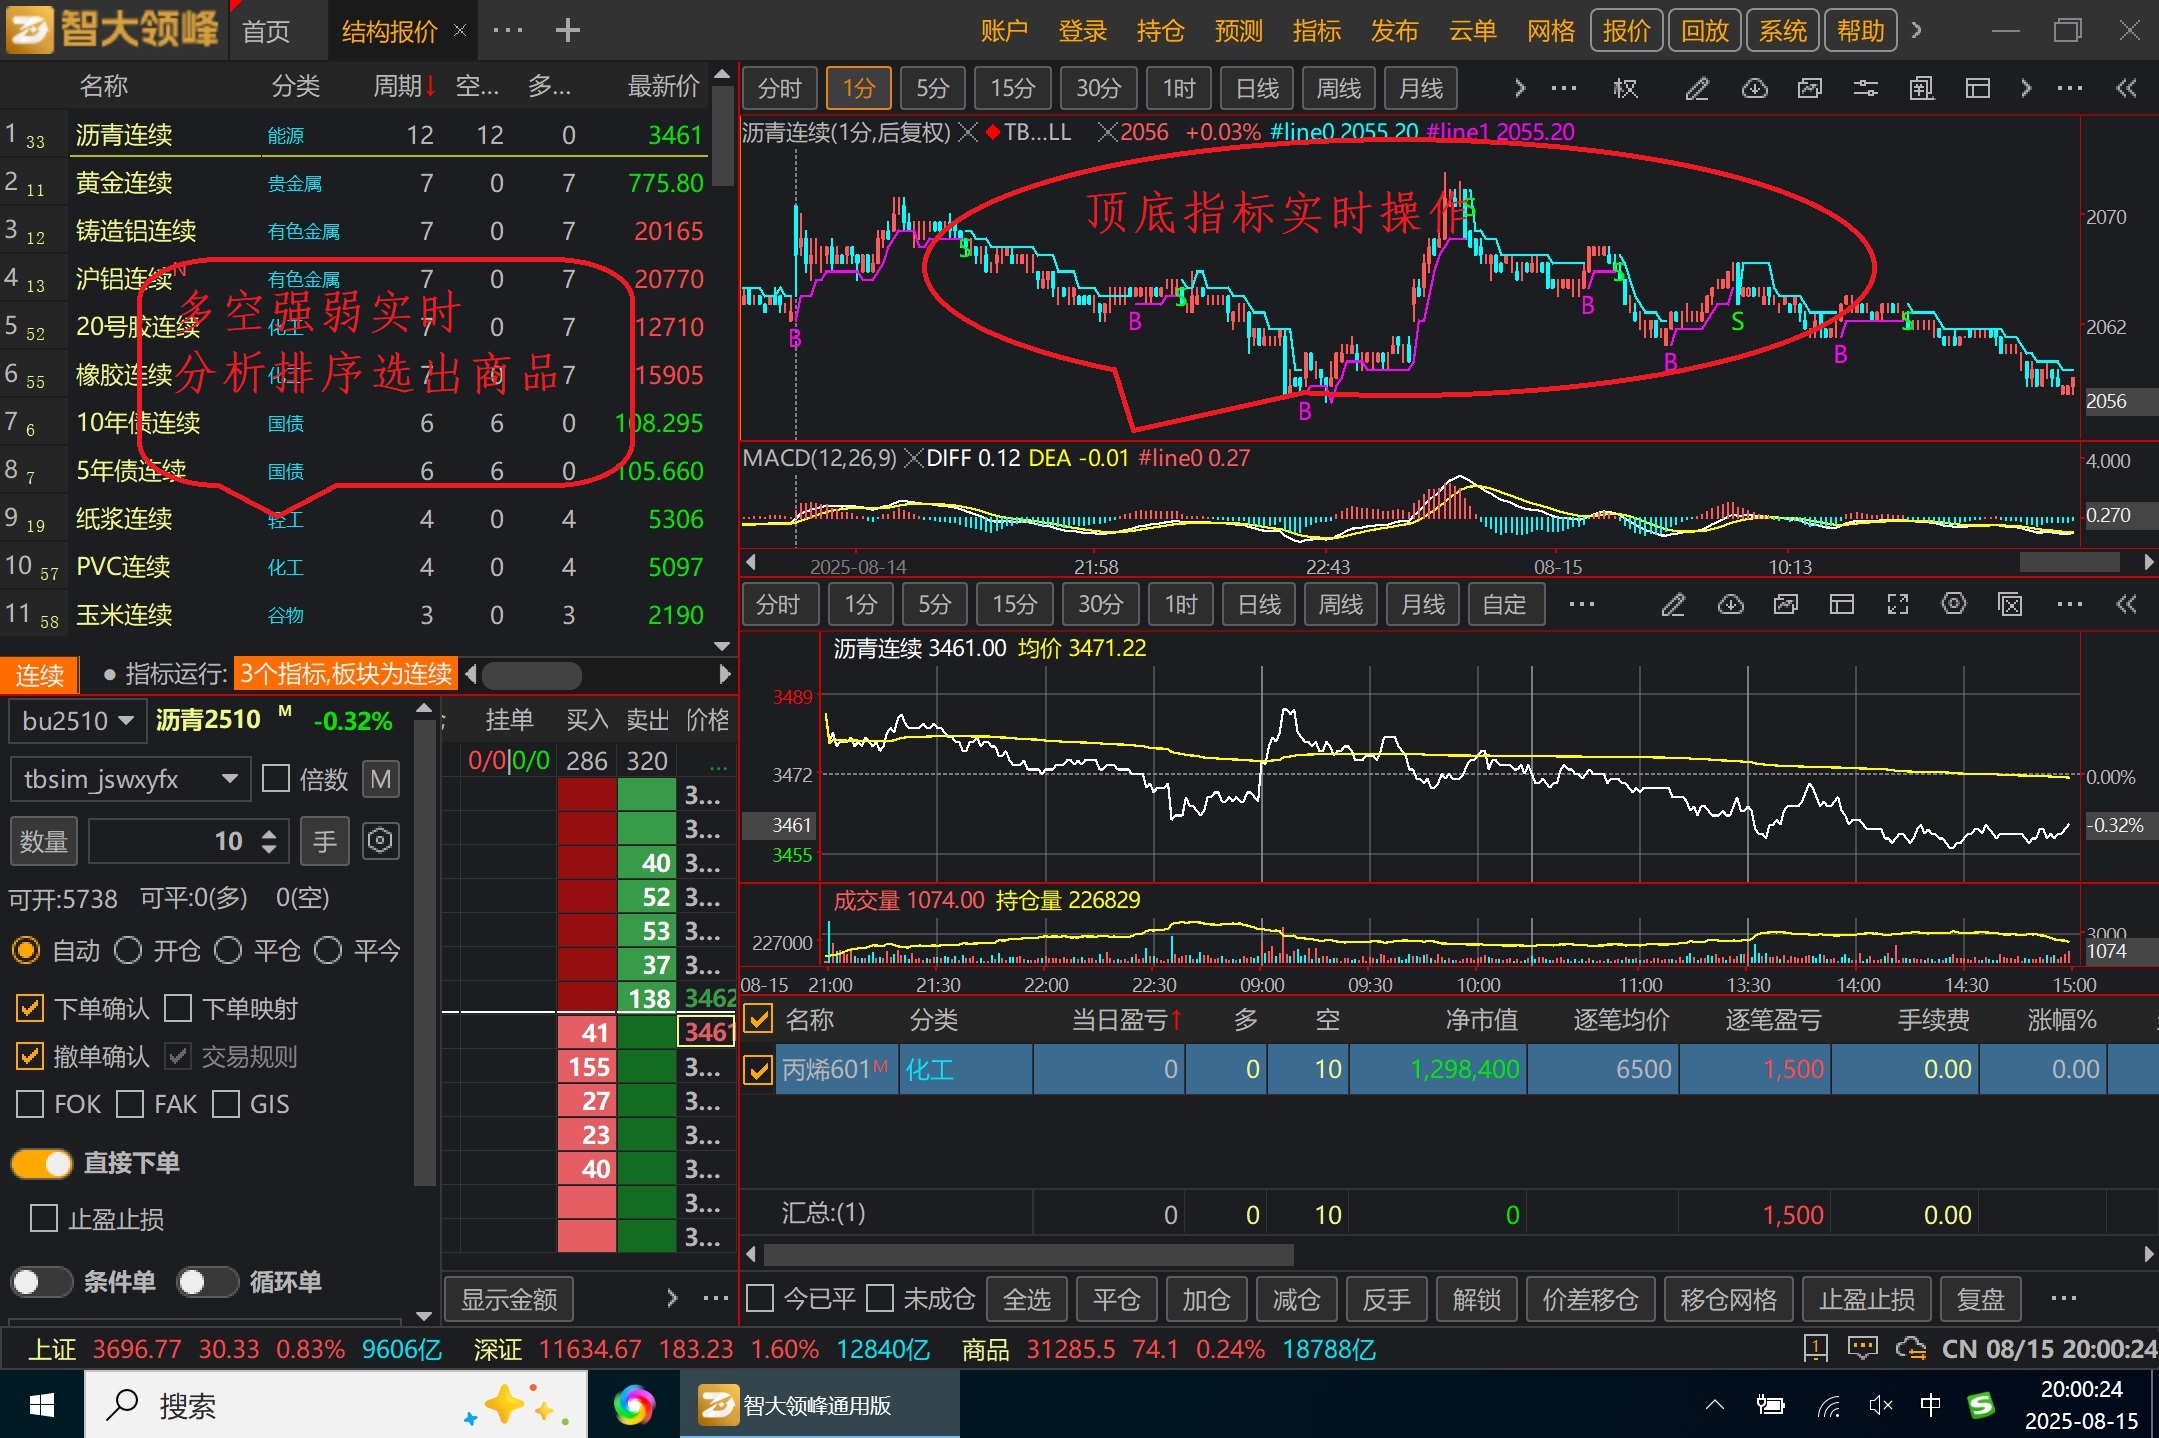Turn off the 直接下单 toggle switch
Viewport: 2159px width, 1438px height.
pyautogui.click(x=42, y=1163)
